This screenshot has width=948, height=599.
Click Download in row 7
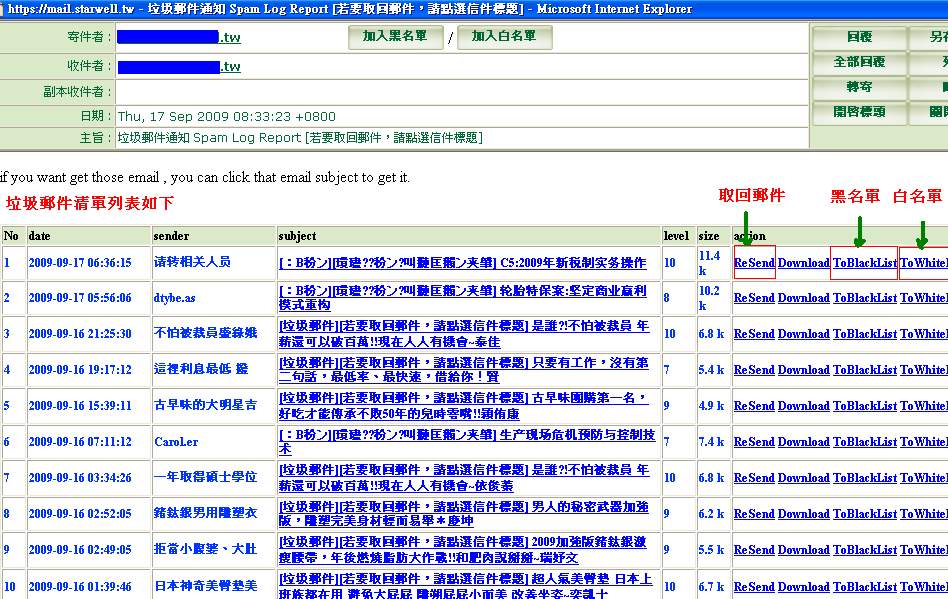(x=804, y=478)
